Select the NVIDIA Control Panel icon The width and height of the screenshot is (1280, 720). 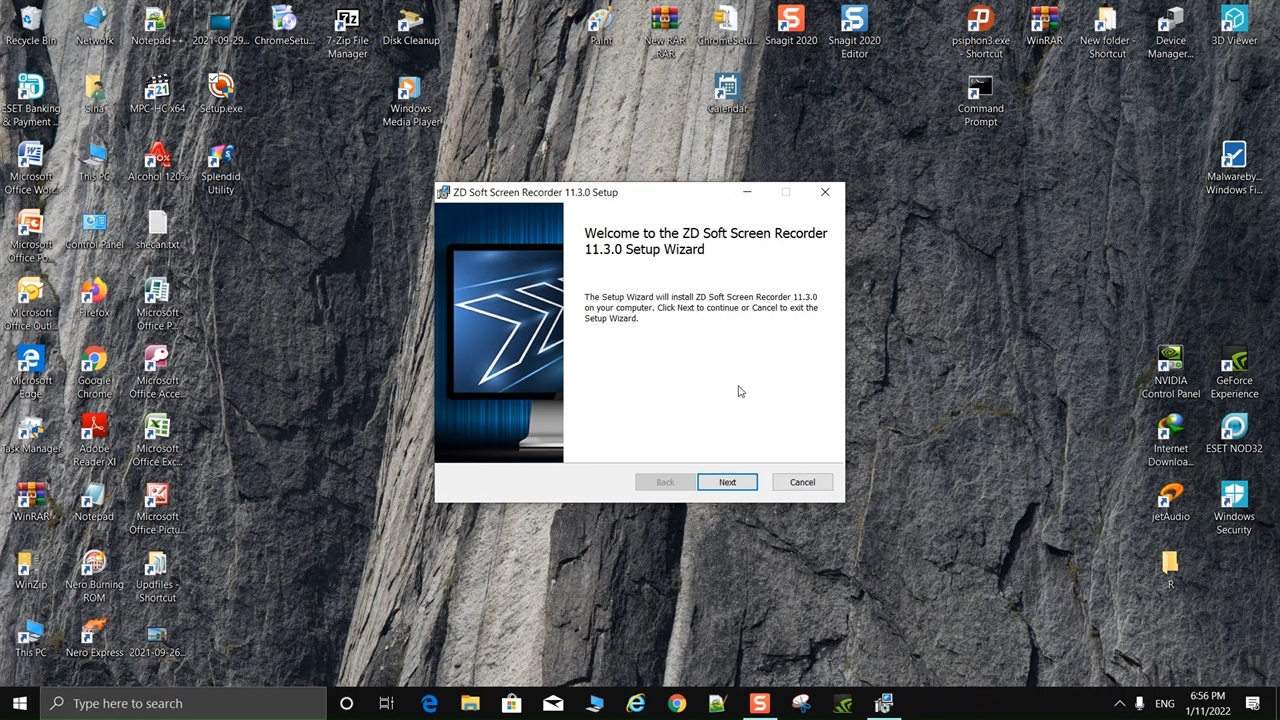[x=1170, y=371]
